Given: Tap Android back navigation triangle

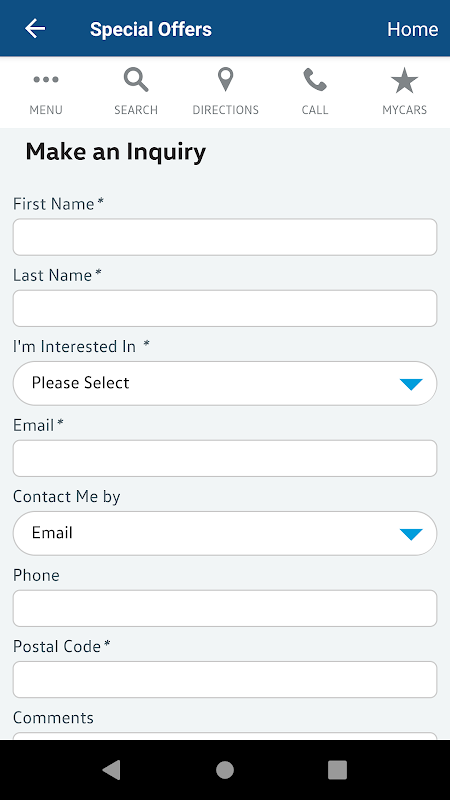Looking at the screenshot, I should 111,769.
